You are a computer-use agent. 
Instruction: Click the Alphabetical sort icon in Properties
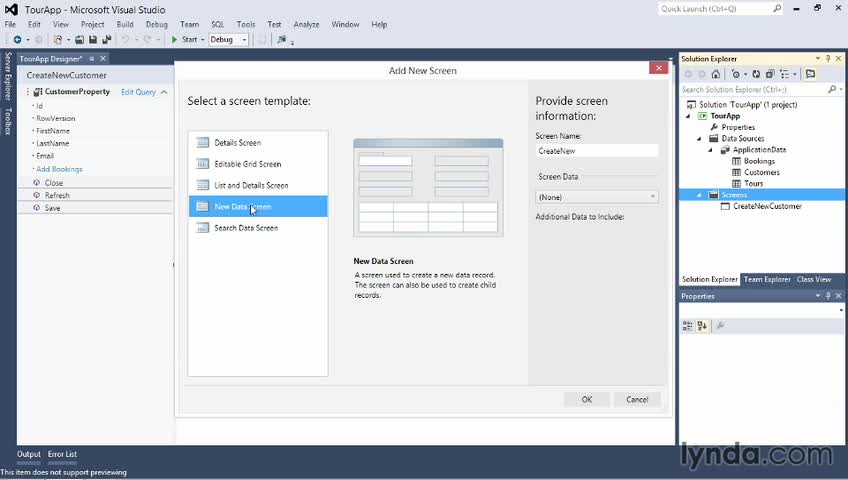tap(702, 325)
